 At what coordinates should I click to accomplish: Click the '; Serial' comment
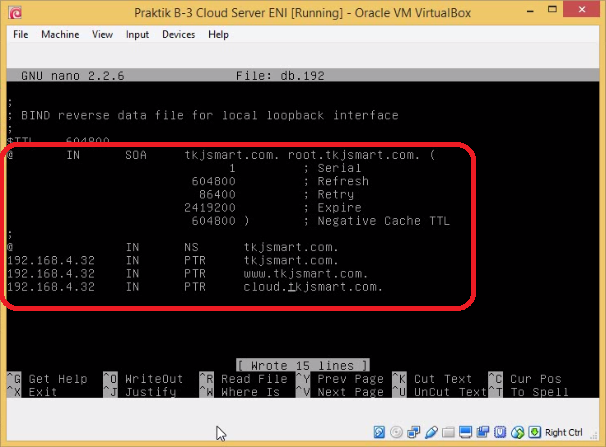[332, 168]
